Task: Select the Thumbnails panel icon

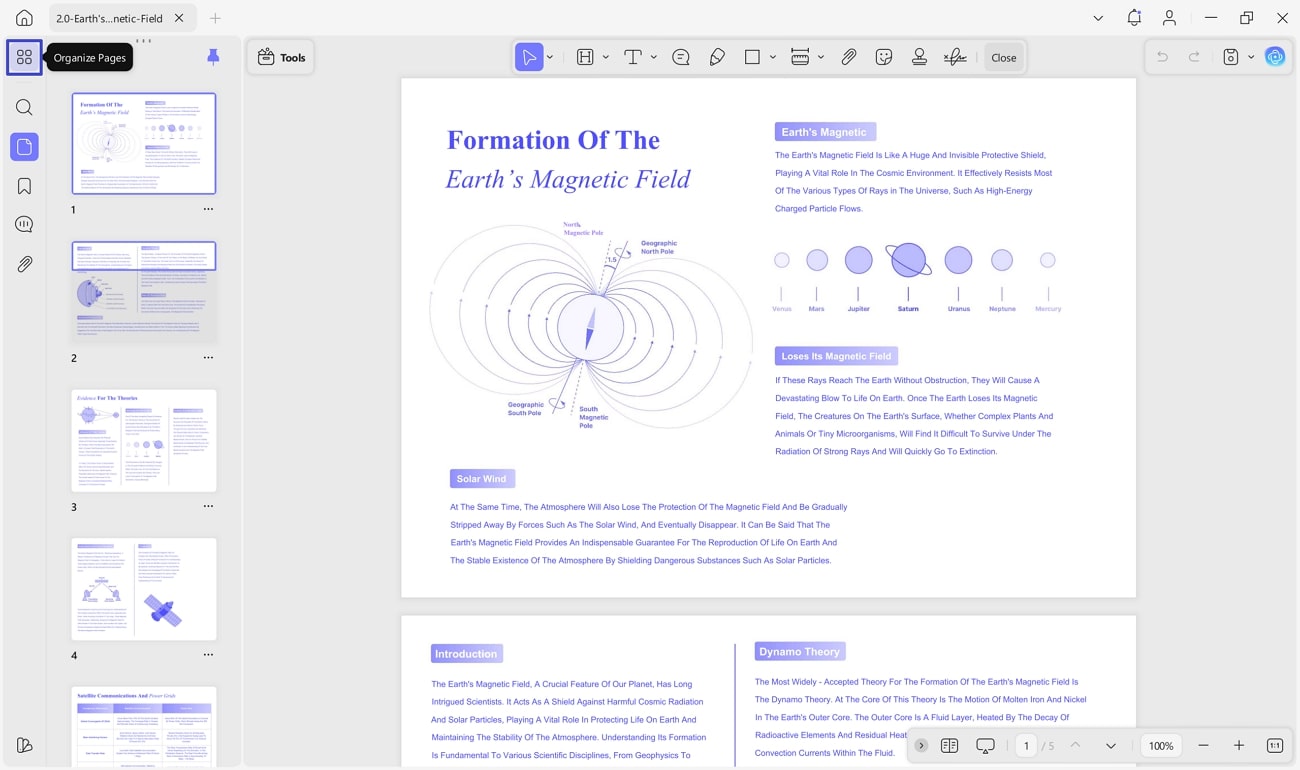Action: click(x=24, y=147)
